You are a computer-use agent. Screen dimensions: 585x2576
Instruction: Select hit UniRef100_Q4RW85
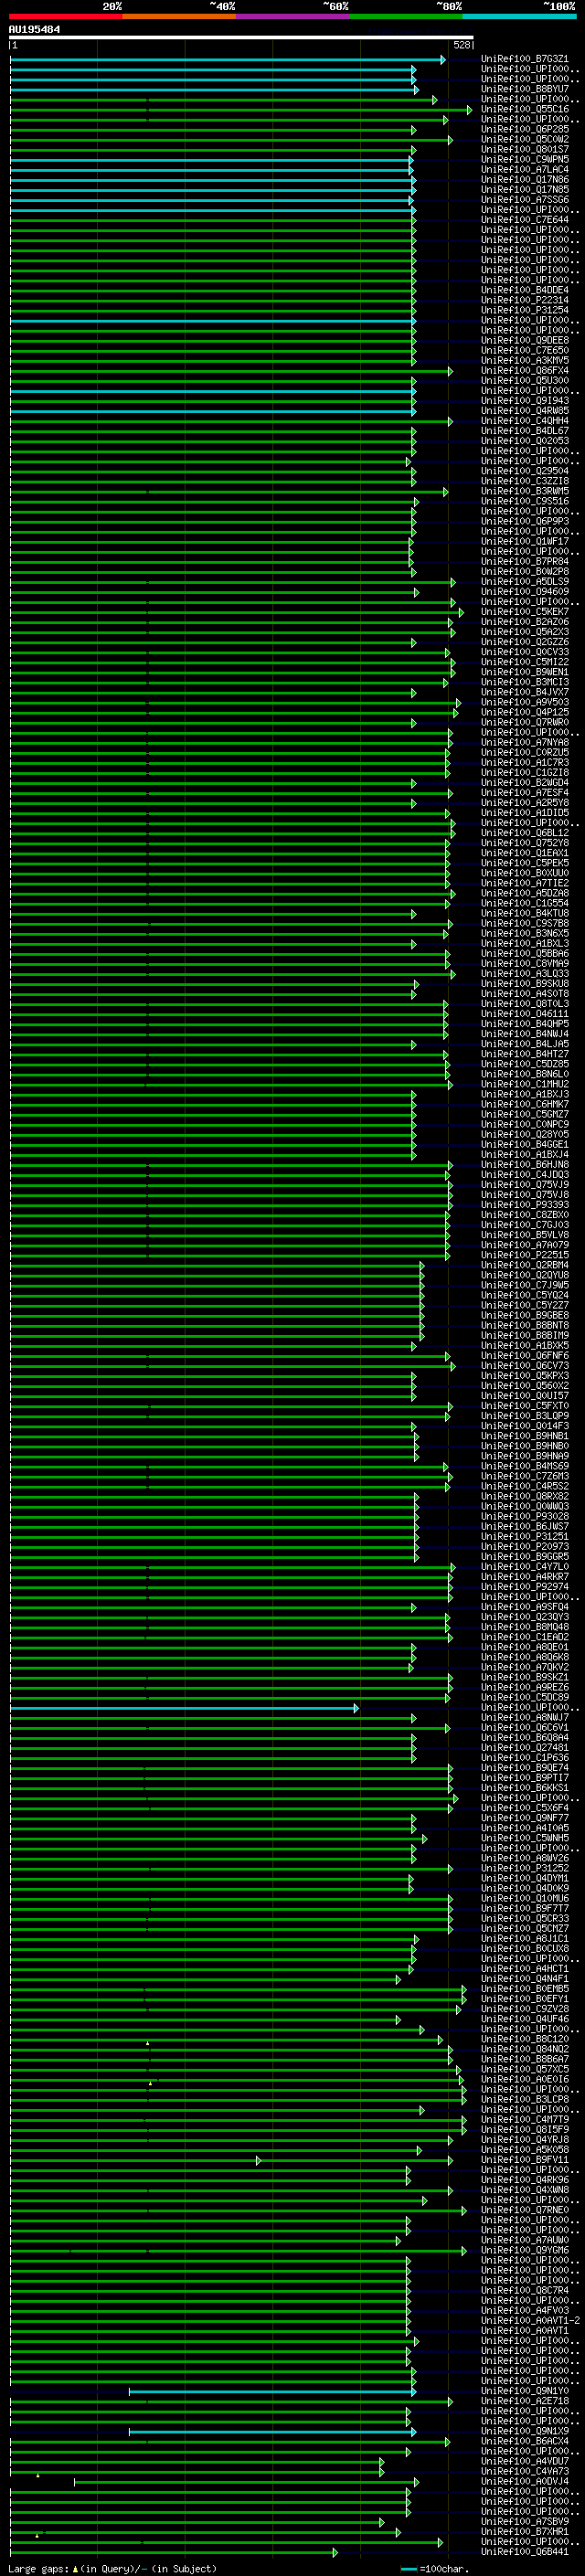525,410
